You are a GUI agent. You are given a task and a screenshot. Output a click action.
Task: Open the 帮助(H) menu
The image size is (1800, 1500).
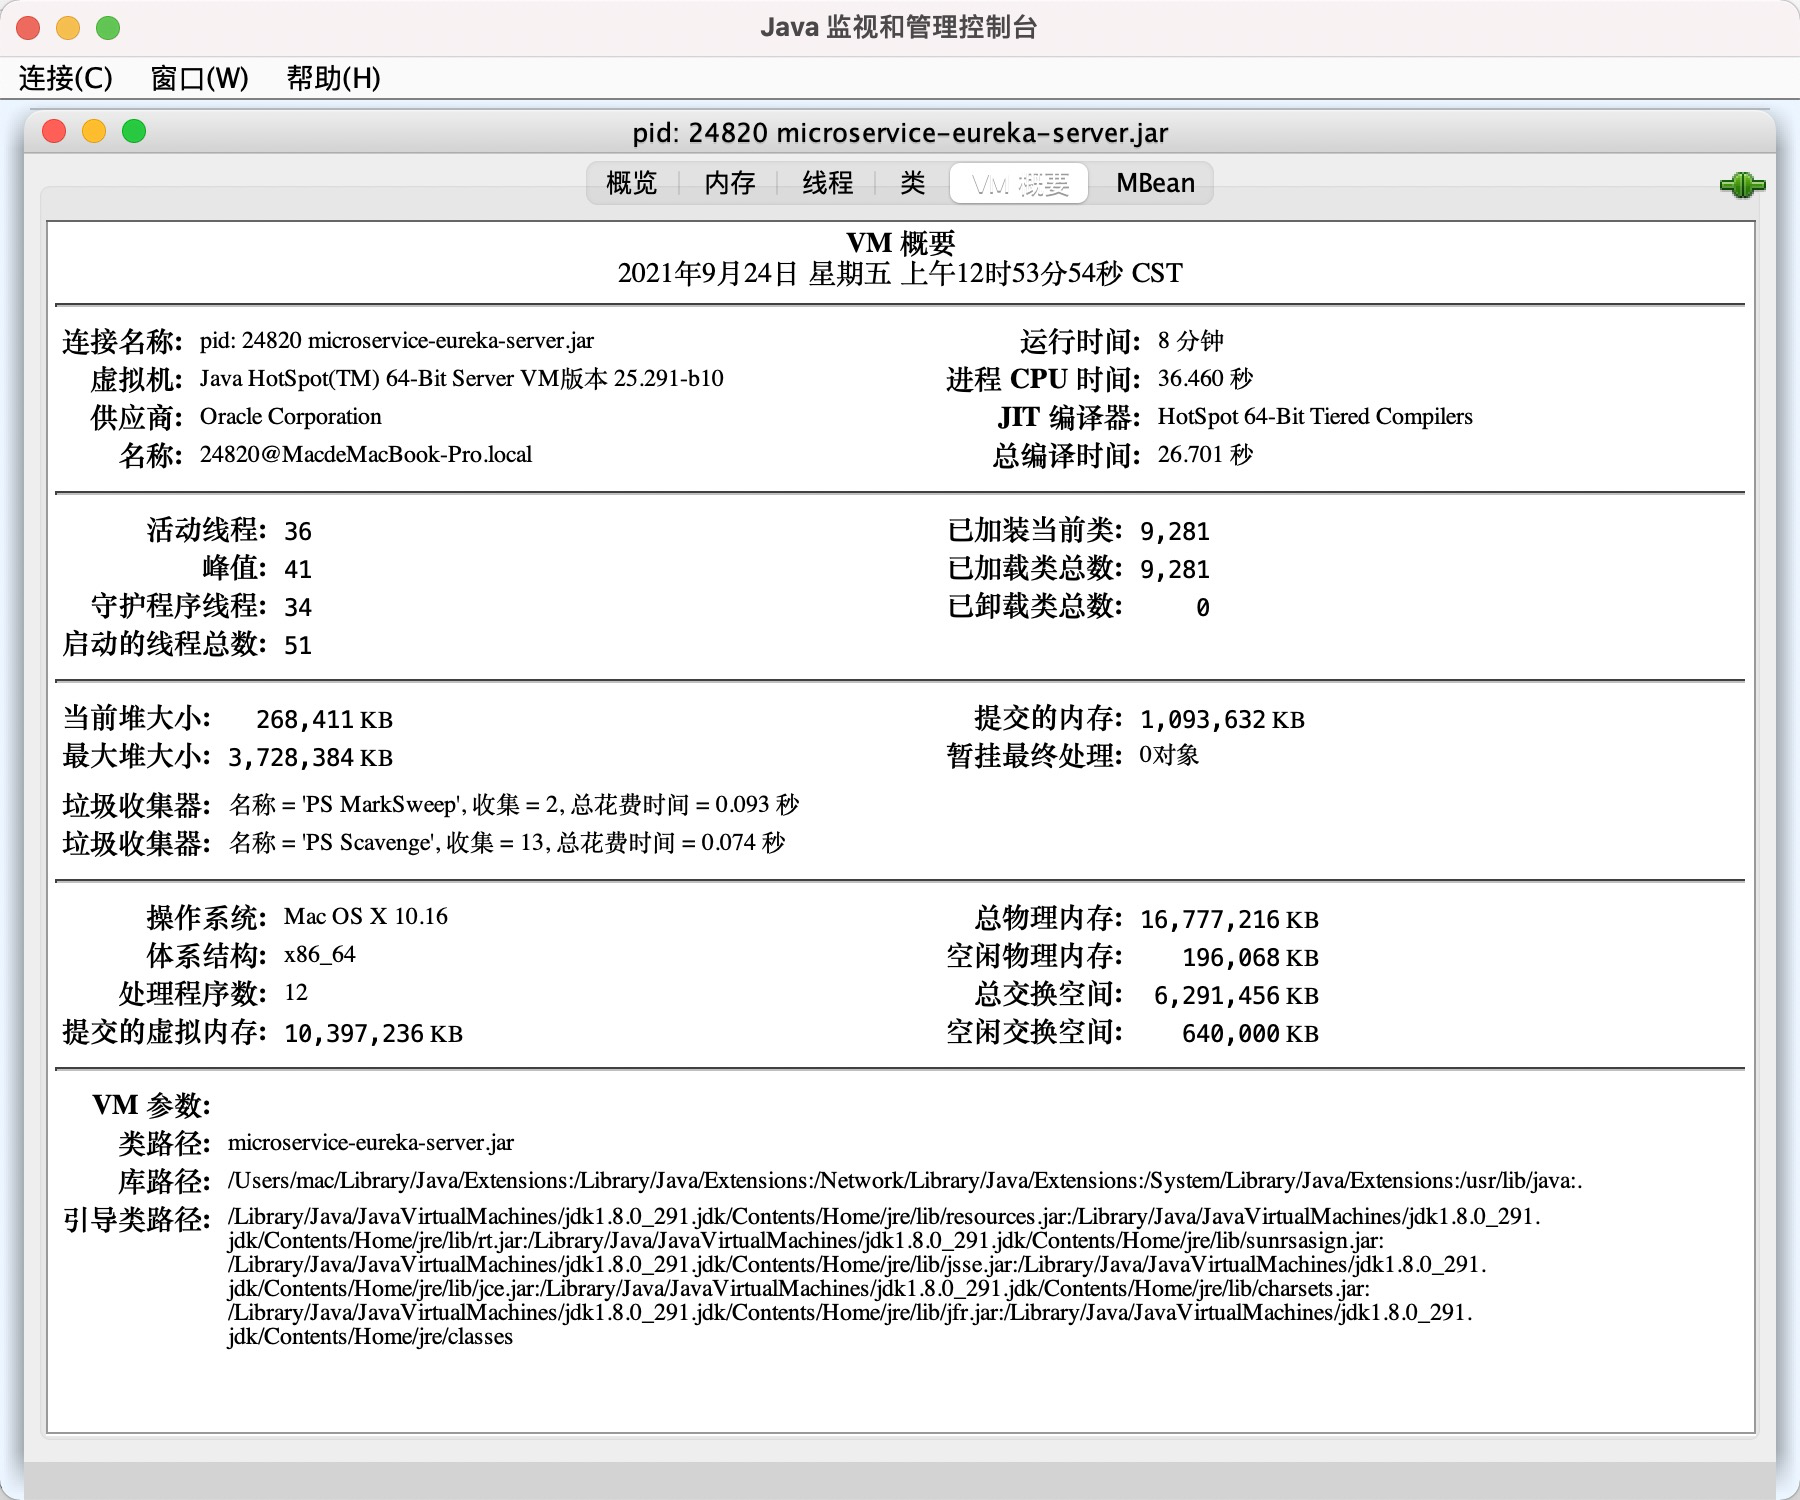333,78
